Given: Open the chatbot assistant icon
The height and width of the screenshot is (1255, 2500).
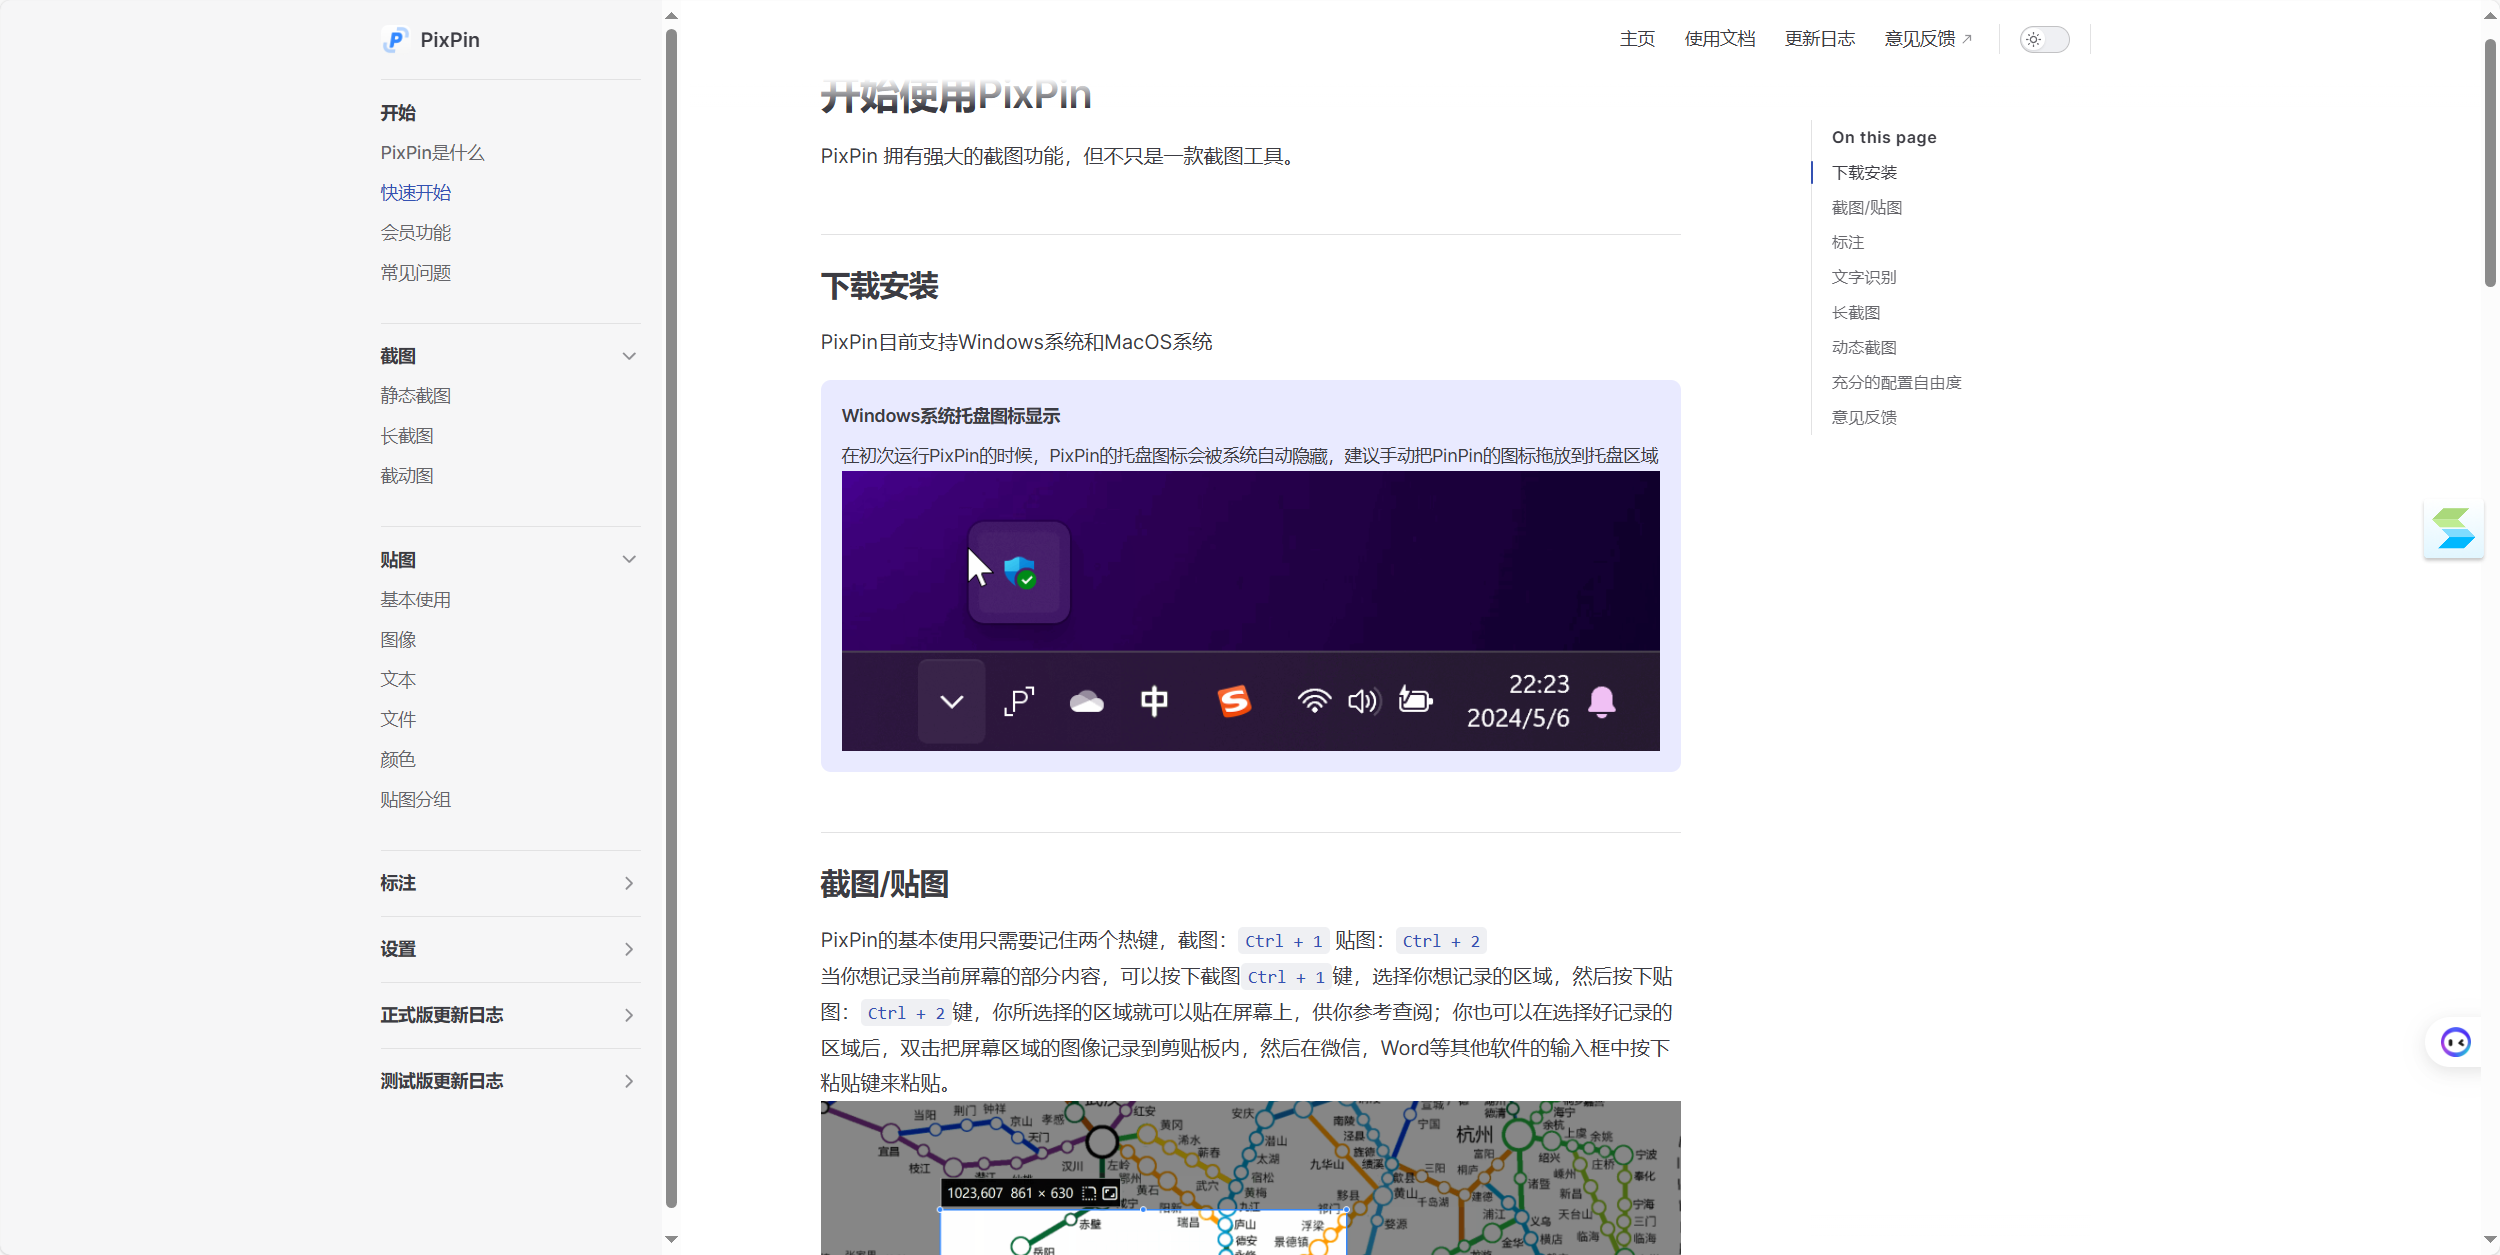Looking at the screenshot, I should point(2455,1042).
